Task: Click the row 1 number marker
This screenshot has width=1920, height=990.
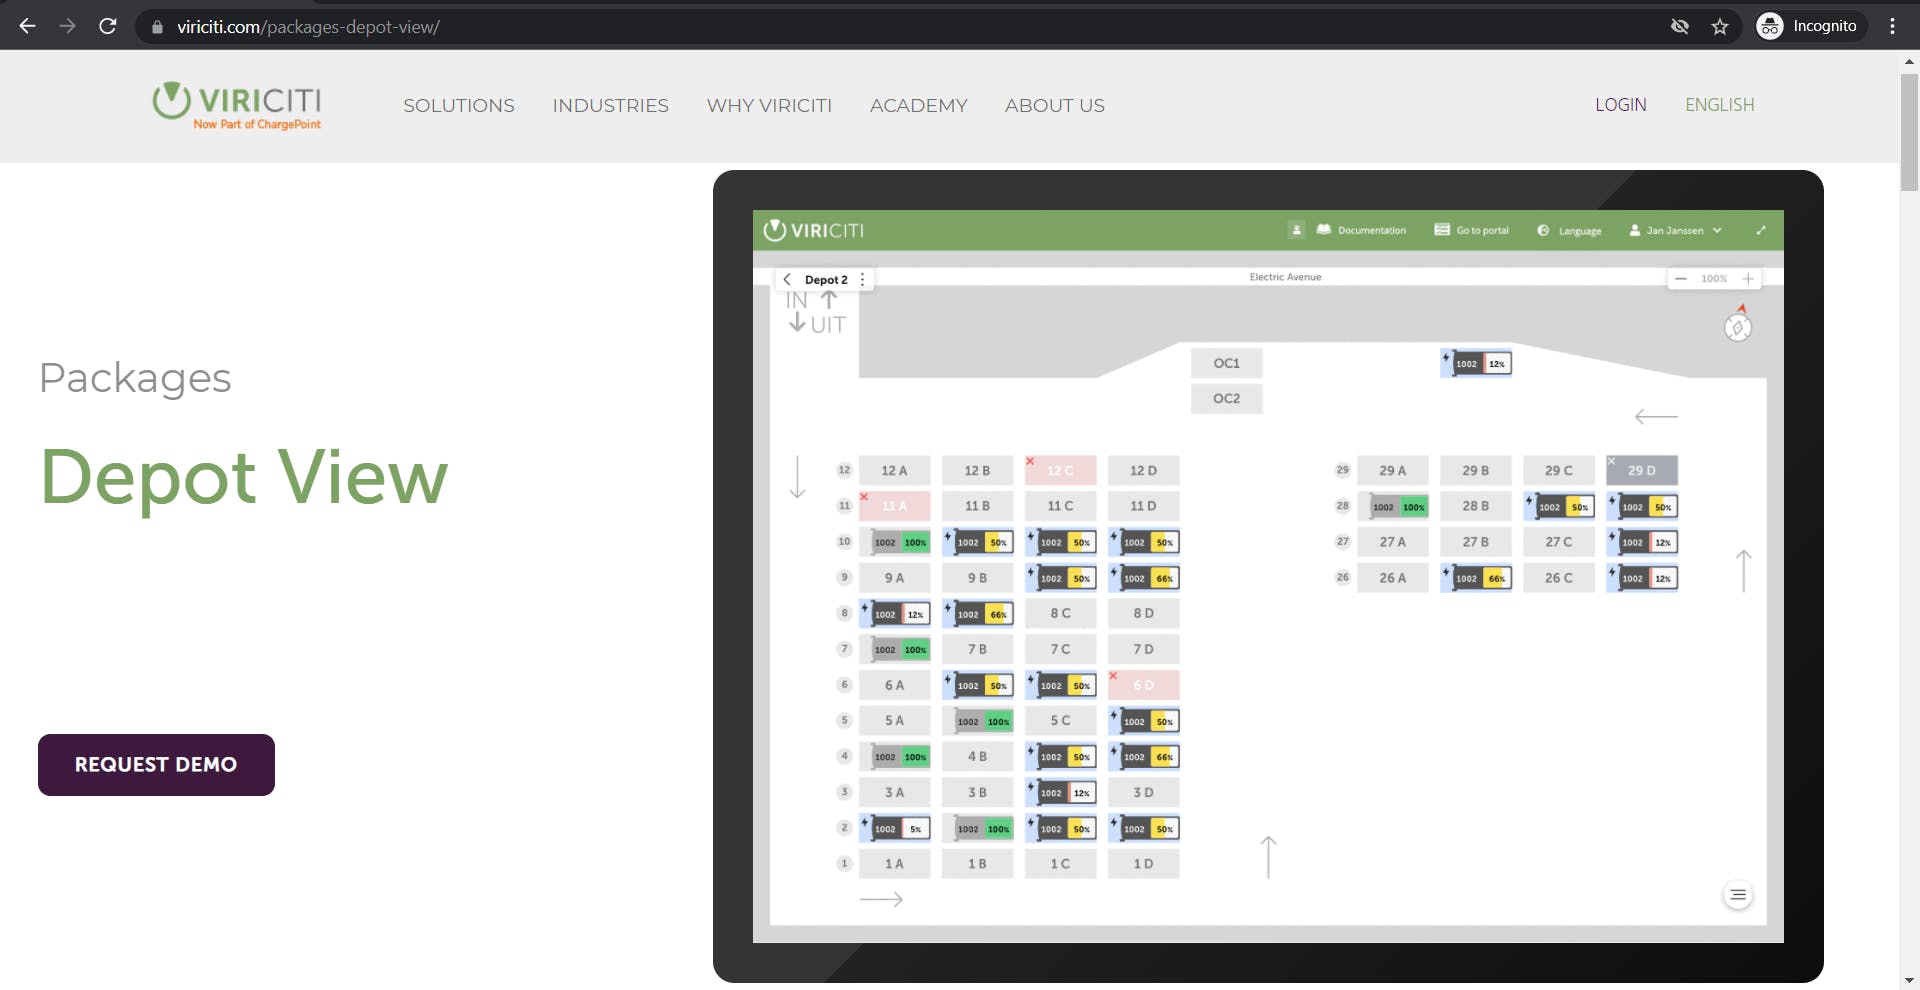Action: pyautogui.click(x=844, y=863)
